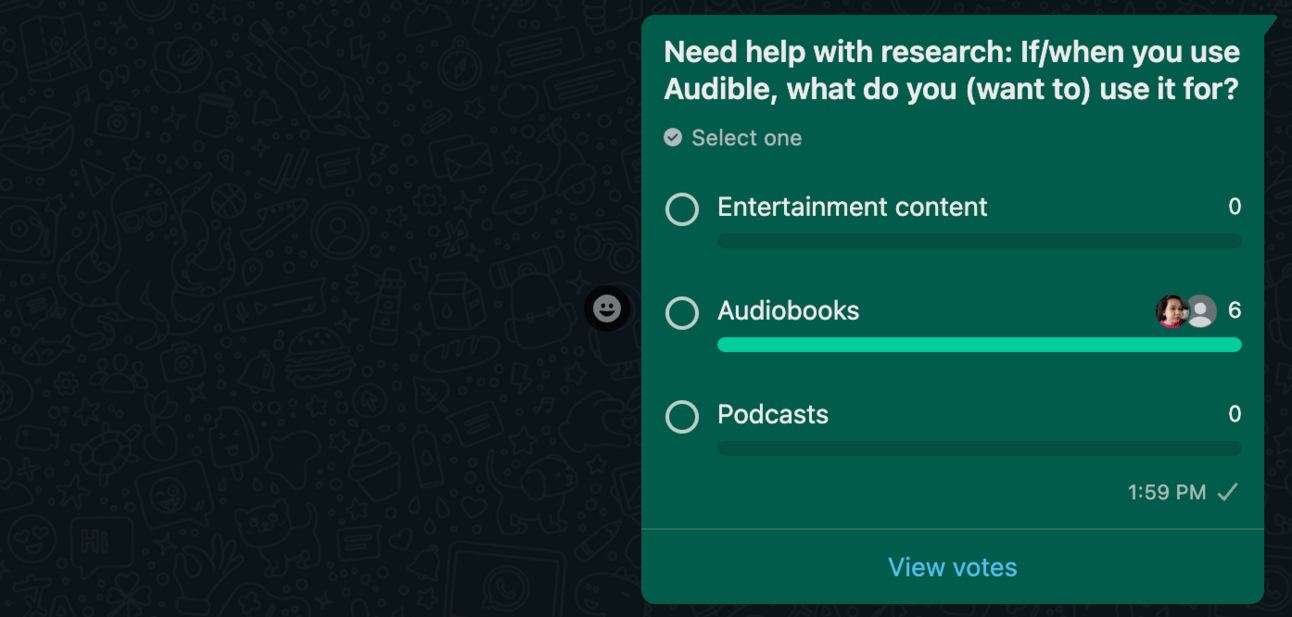Click the vote count 6 for Audiobooks
The image size is (1292, 617).
1234,311
